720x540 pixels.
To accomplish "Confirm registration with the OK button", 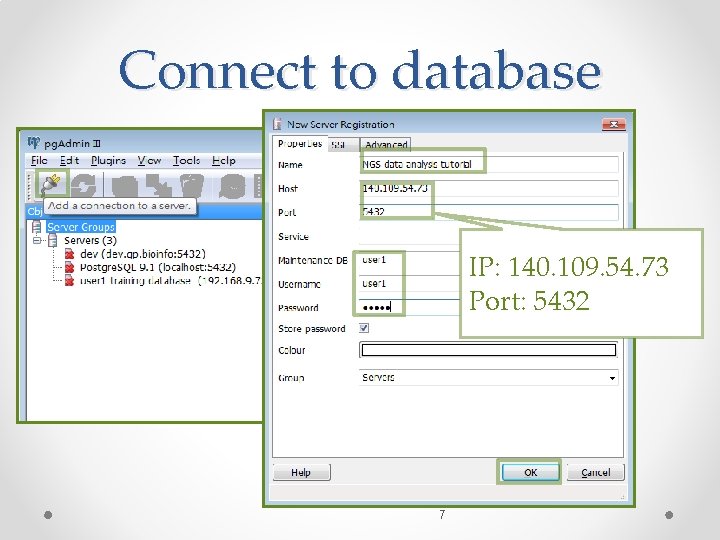I will coord(530,472).
